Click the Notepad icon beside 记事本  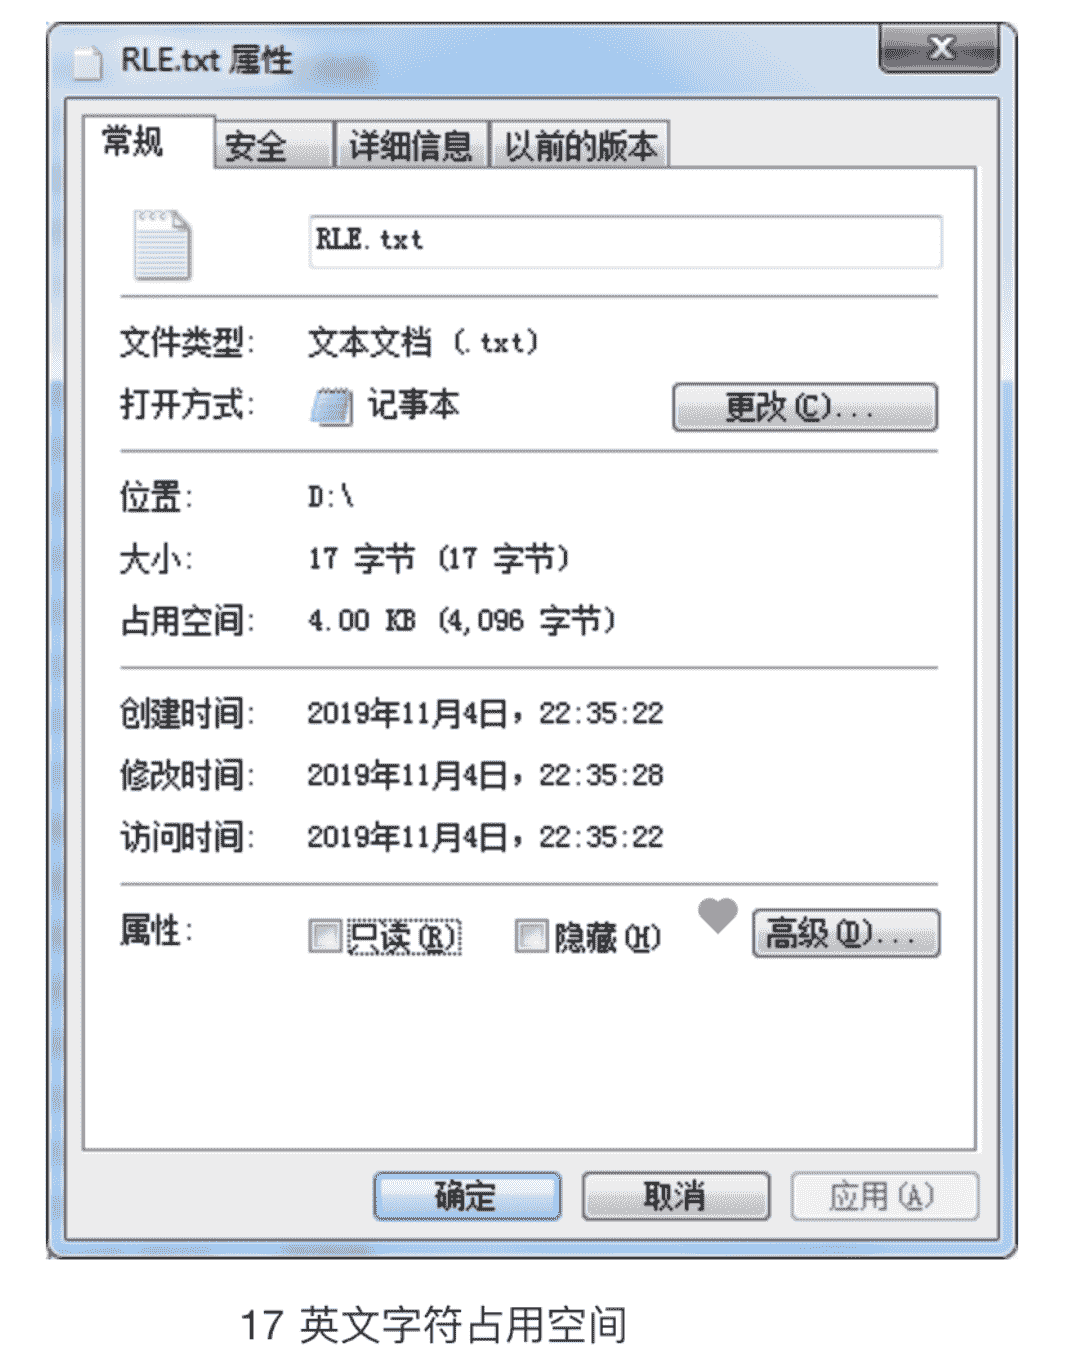331,406
